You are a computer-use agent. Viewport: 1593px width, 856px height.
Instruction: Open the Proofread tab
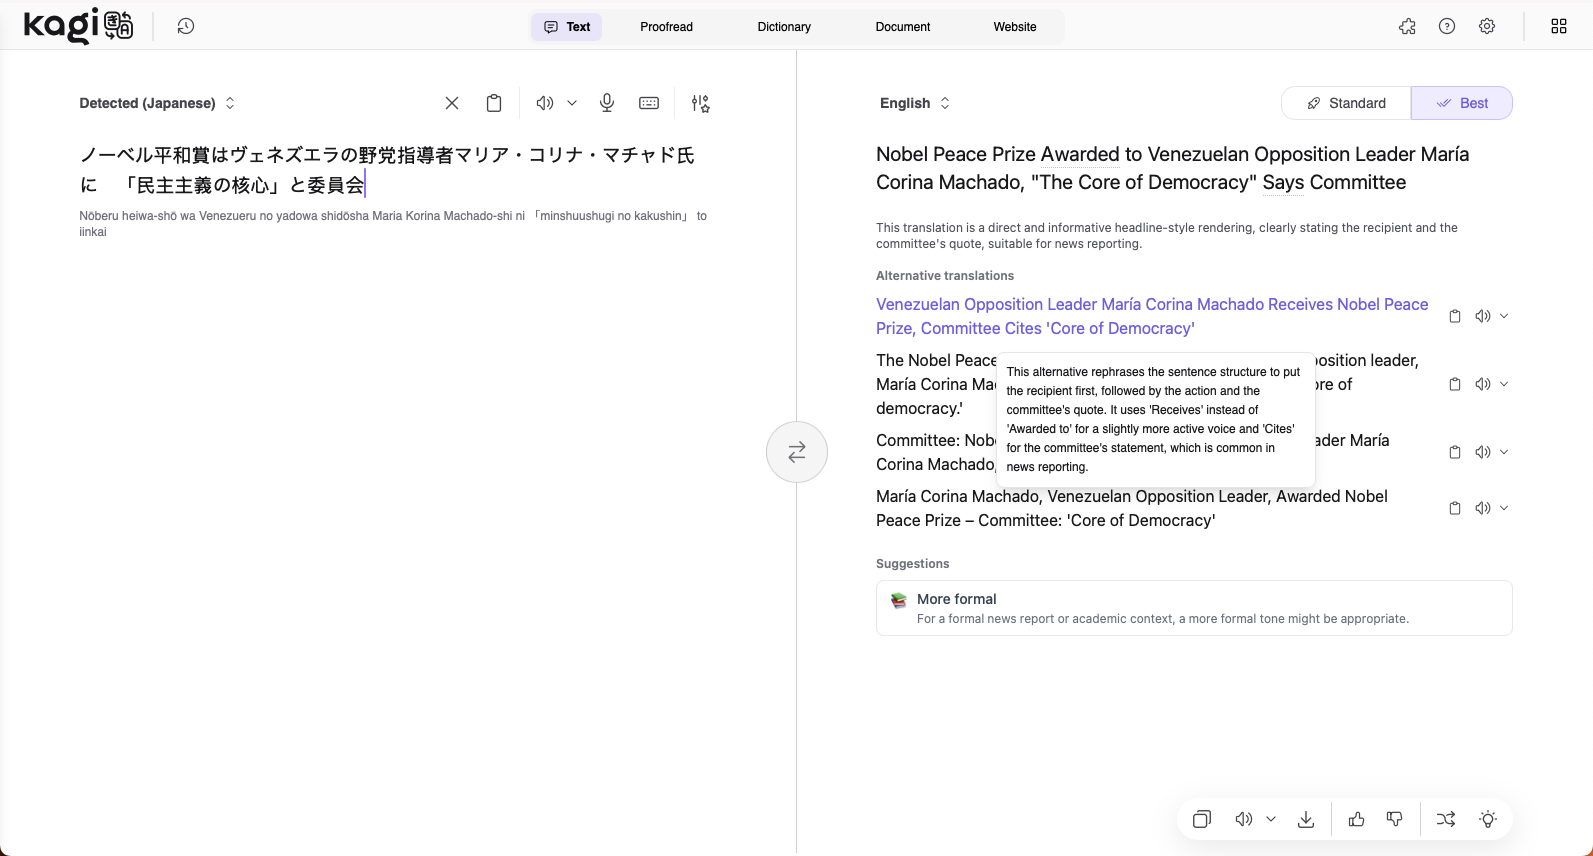(x=666, y=27)
